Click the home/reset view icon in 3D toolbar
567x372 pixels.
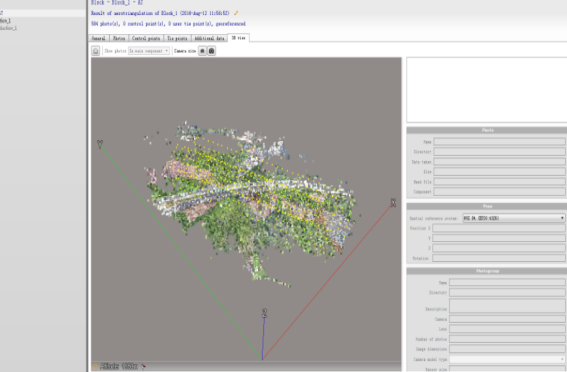coord(95,51)
